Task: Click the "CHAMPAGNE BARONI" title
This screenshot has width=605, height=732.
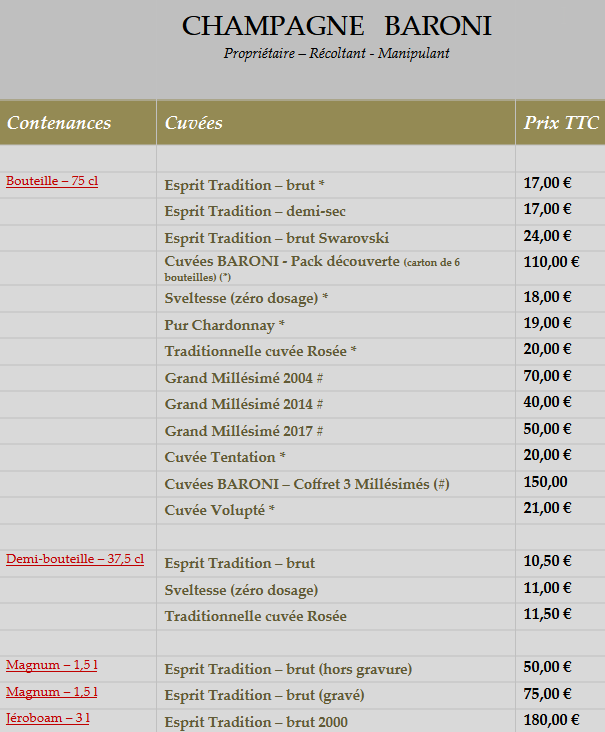Action: pos(337,26)
